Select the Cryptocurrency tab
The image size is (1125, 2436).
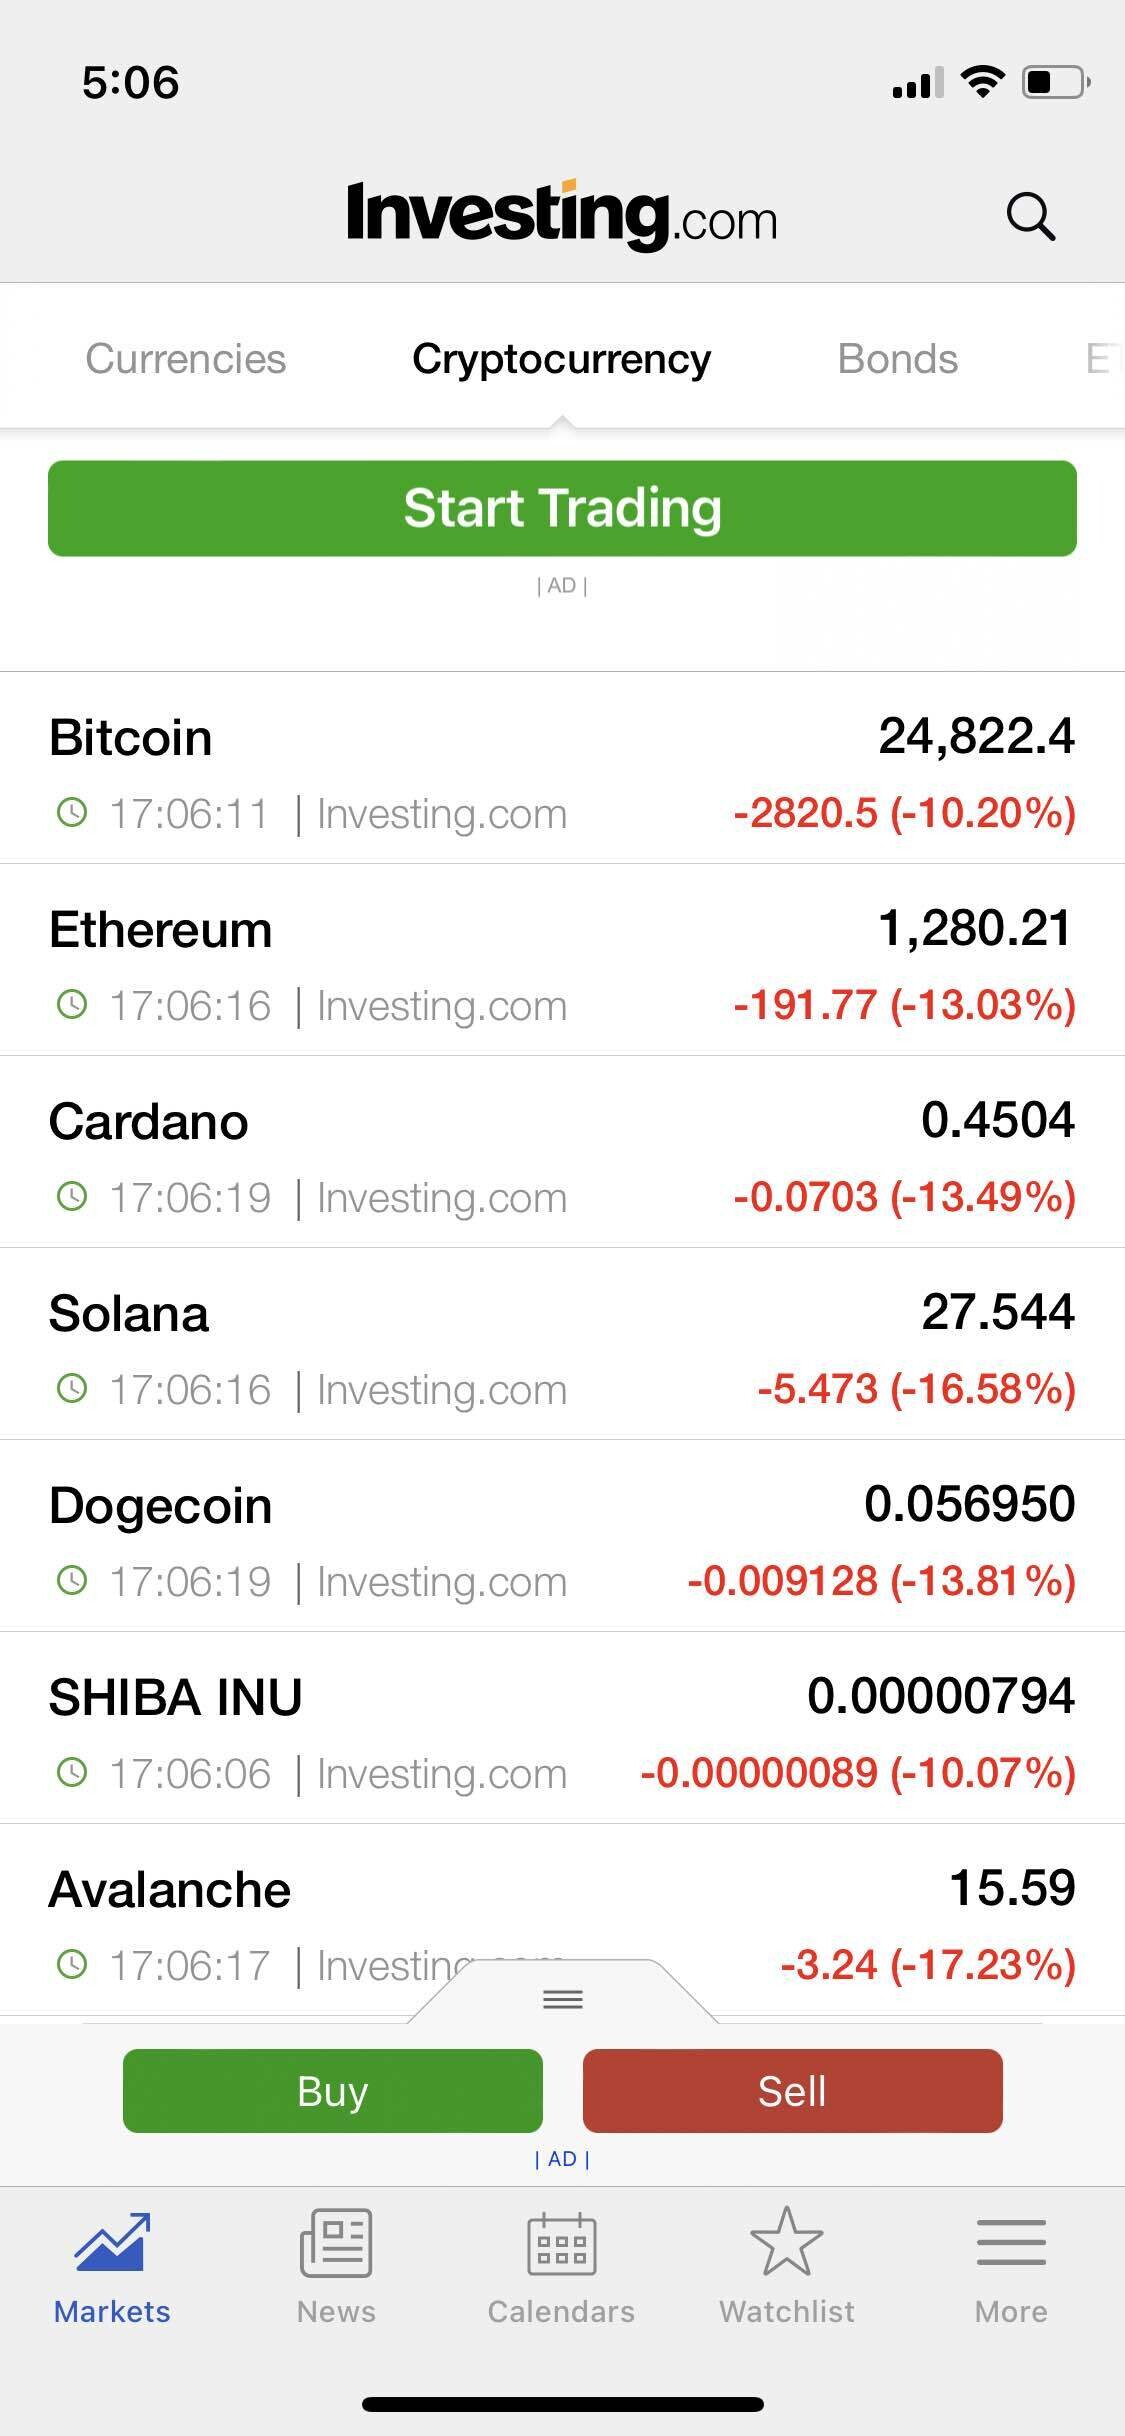pos(561,359)
